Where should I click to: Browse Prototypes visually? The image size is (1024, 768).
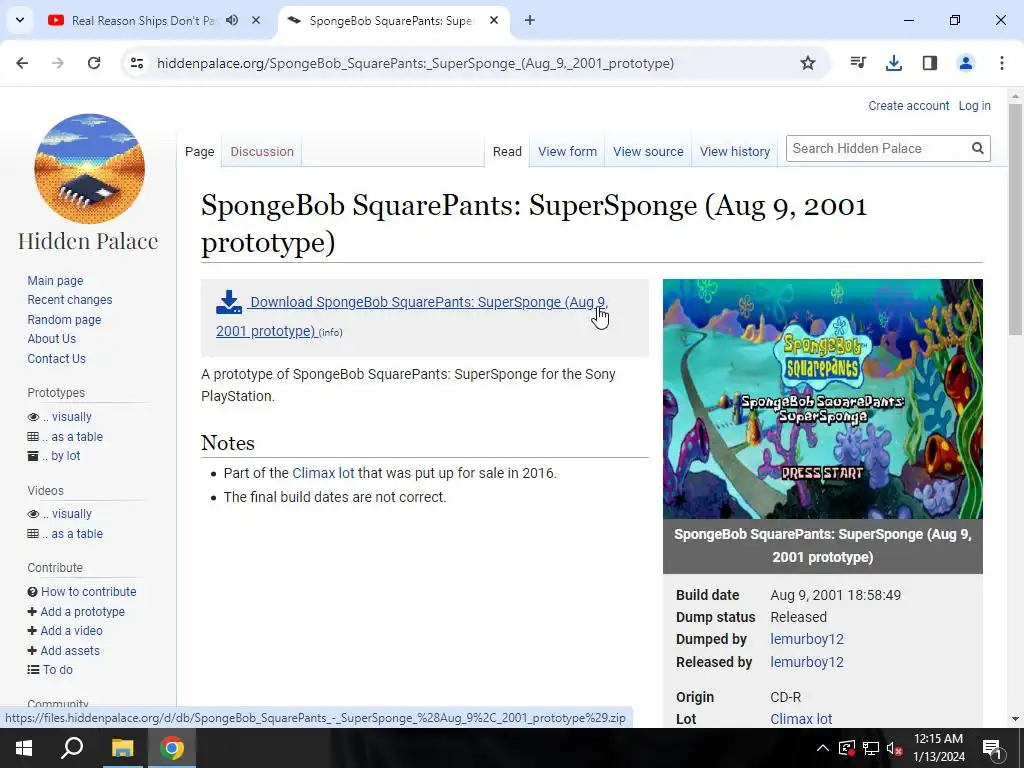(71, 417)
